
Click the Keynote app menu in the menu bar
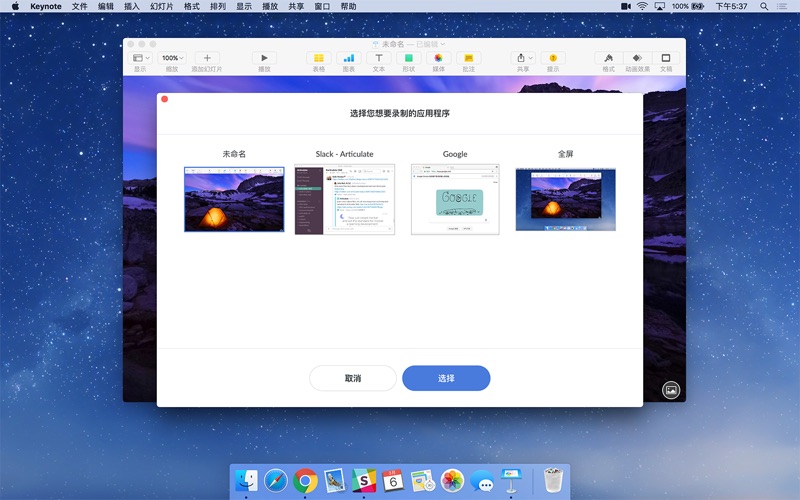[x=46, y=6]
